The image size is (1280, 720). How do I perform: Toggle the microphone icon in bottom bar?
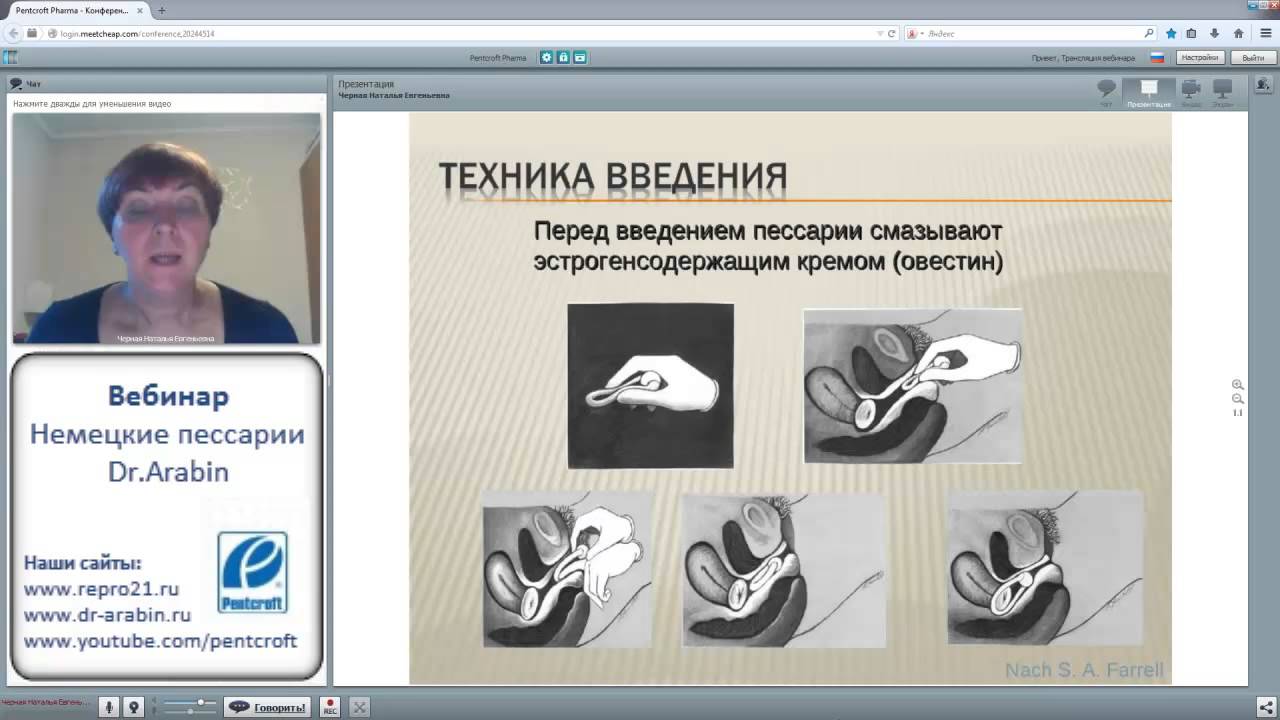click(x=111, y=707)
